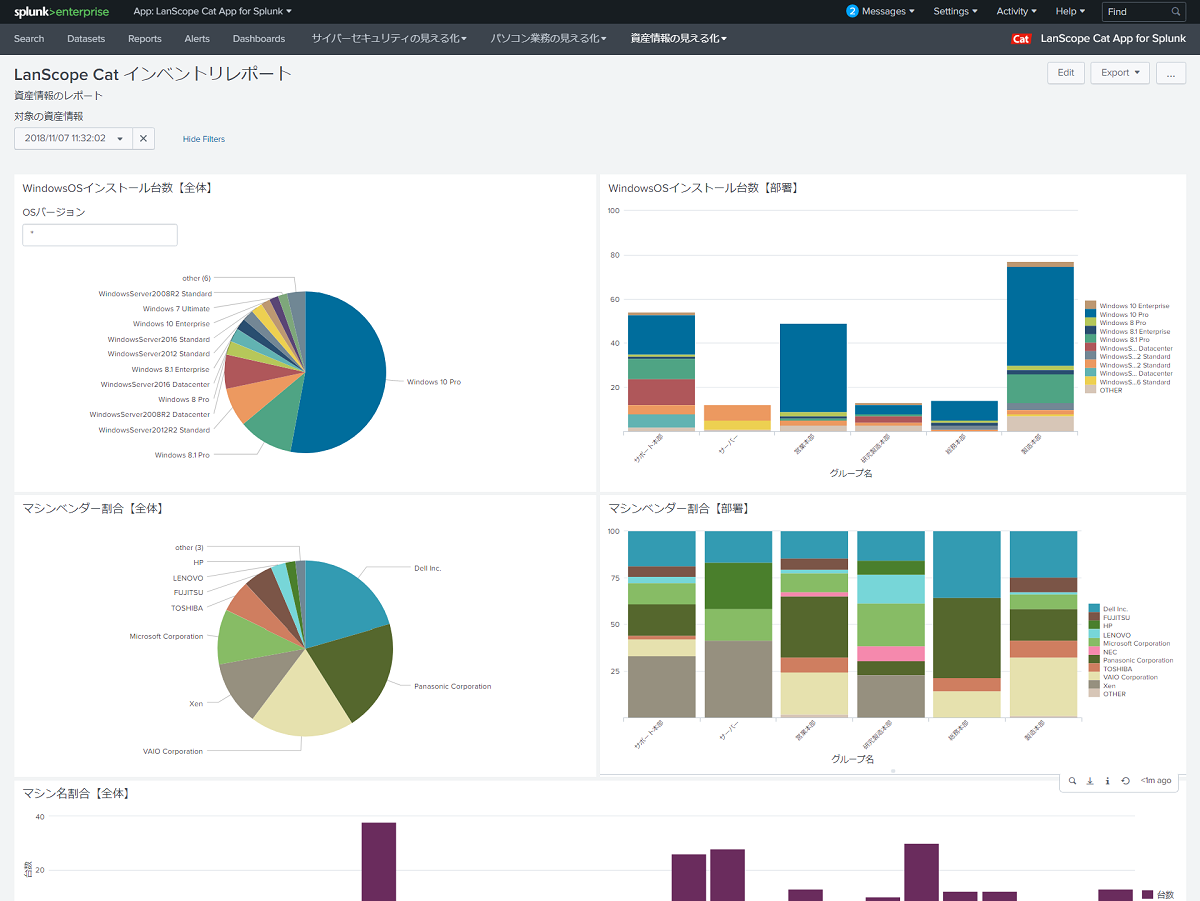This screenshot has height=901, width=1200.
Task: Open the Settings dropdown menu
Action: (956, 11)
